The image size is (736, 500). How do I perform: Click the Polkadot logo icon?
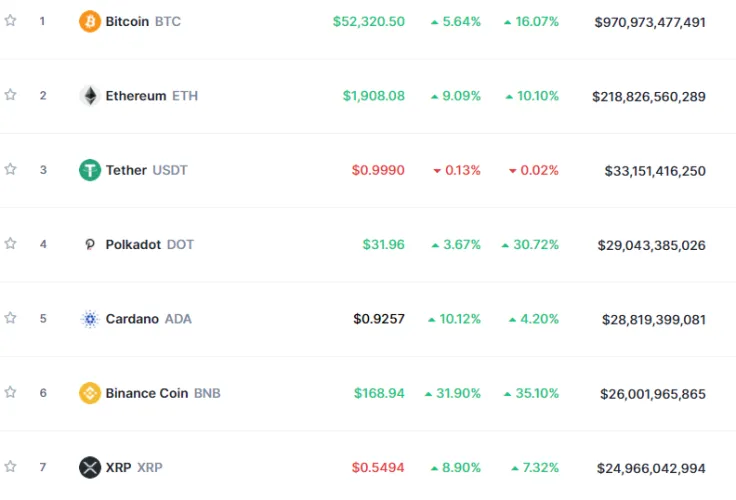[90, 244]
